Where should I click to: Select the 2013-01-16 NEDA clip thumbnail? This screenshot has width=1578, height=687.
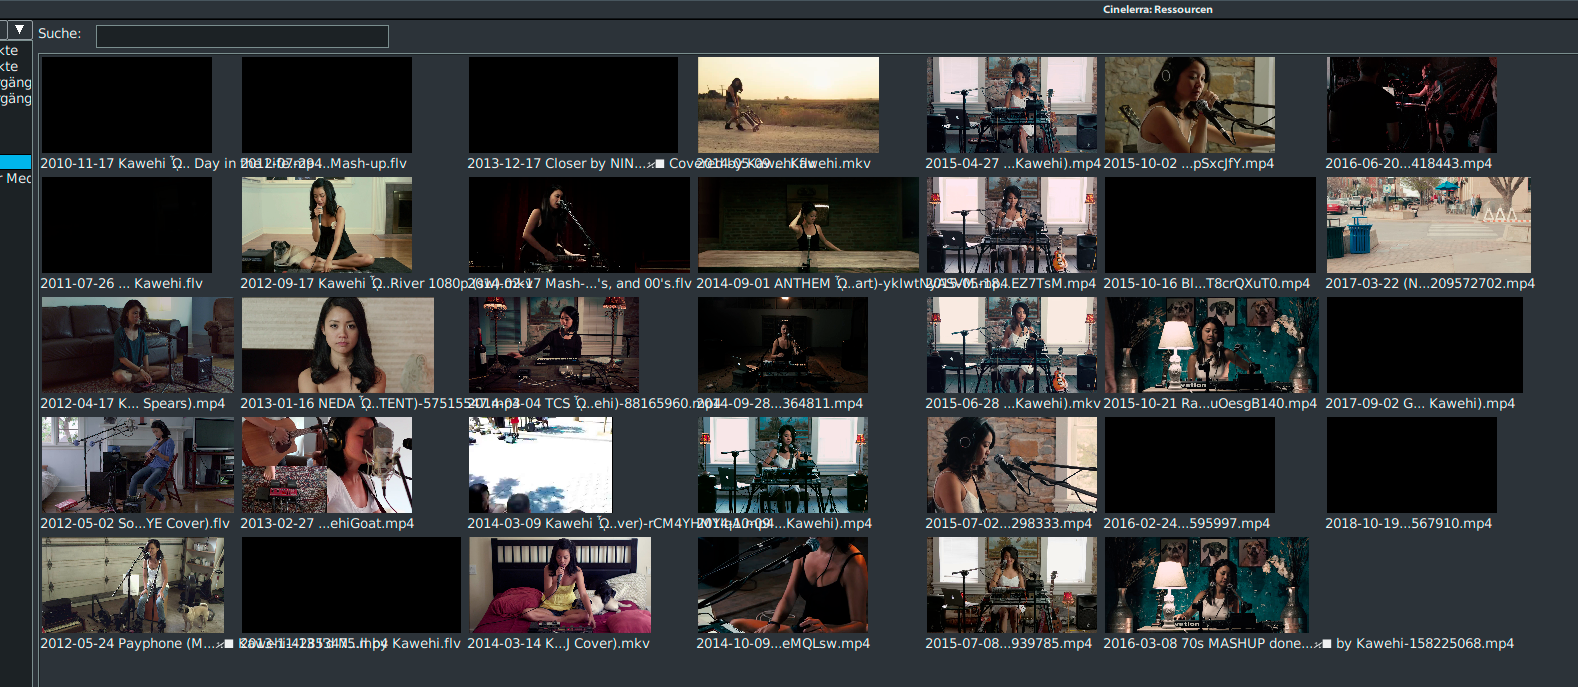point(337,345)
